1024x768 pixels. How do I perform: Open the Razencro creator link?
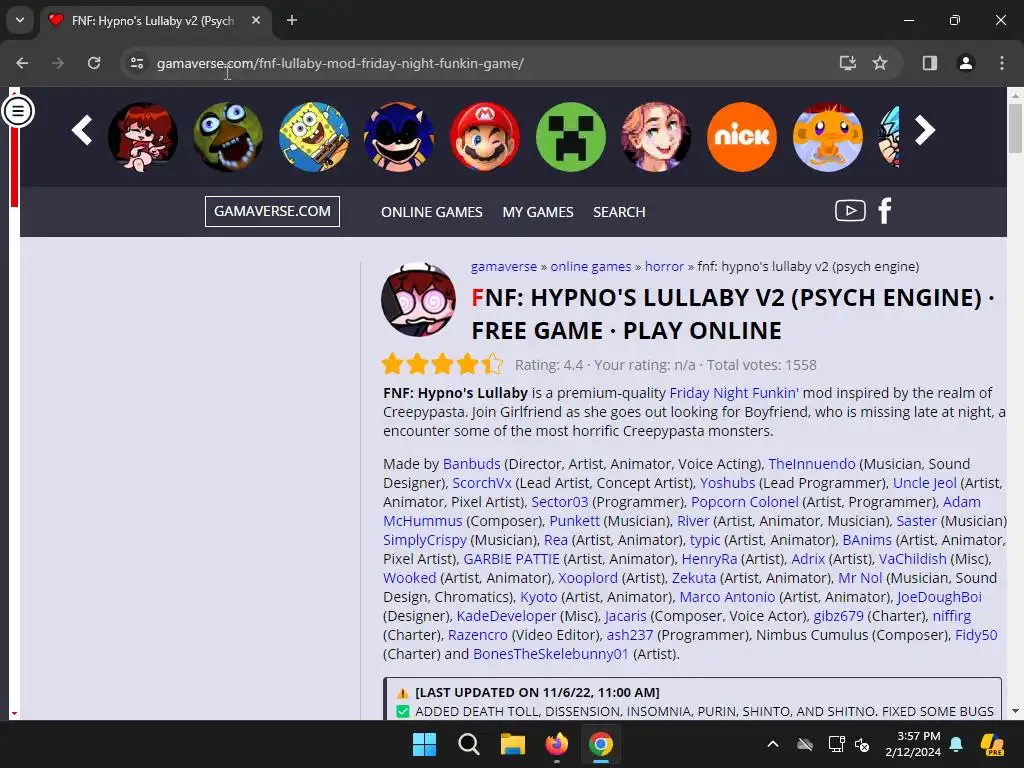(x=477, y=635)
